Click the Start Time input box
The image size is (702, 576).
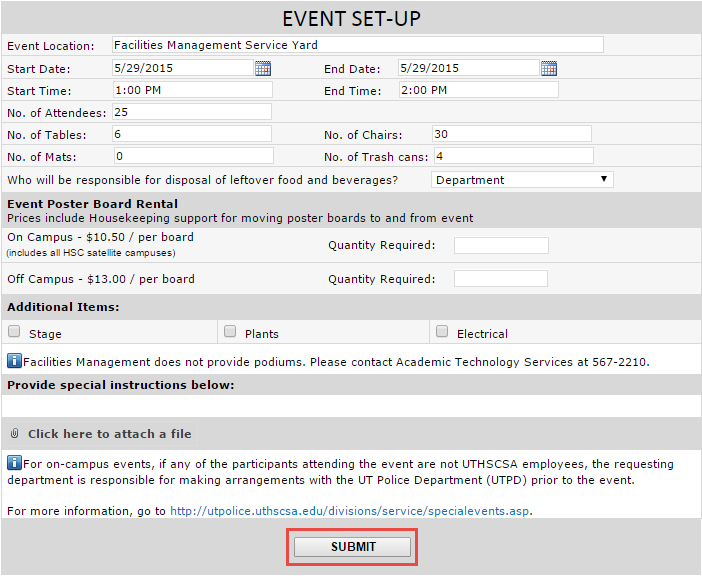tap(191, 90)
